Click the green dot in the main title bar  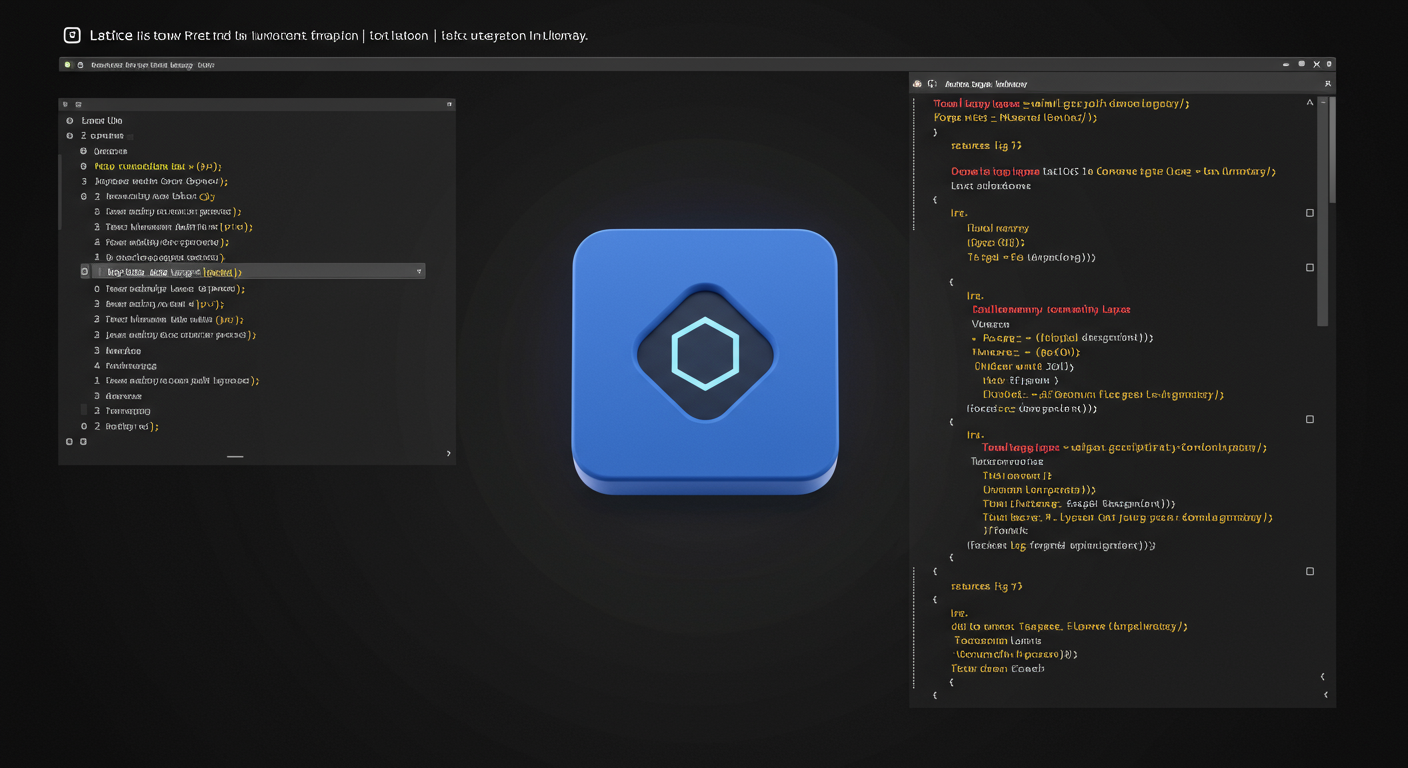(68, 65)
